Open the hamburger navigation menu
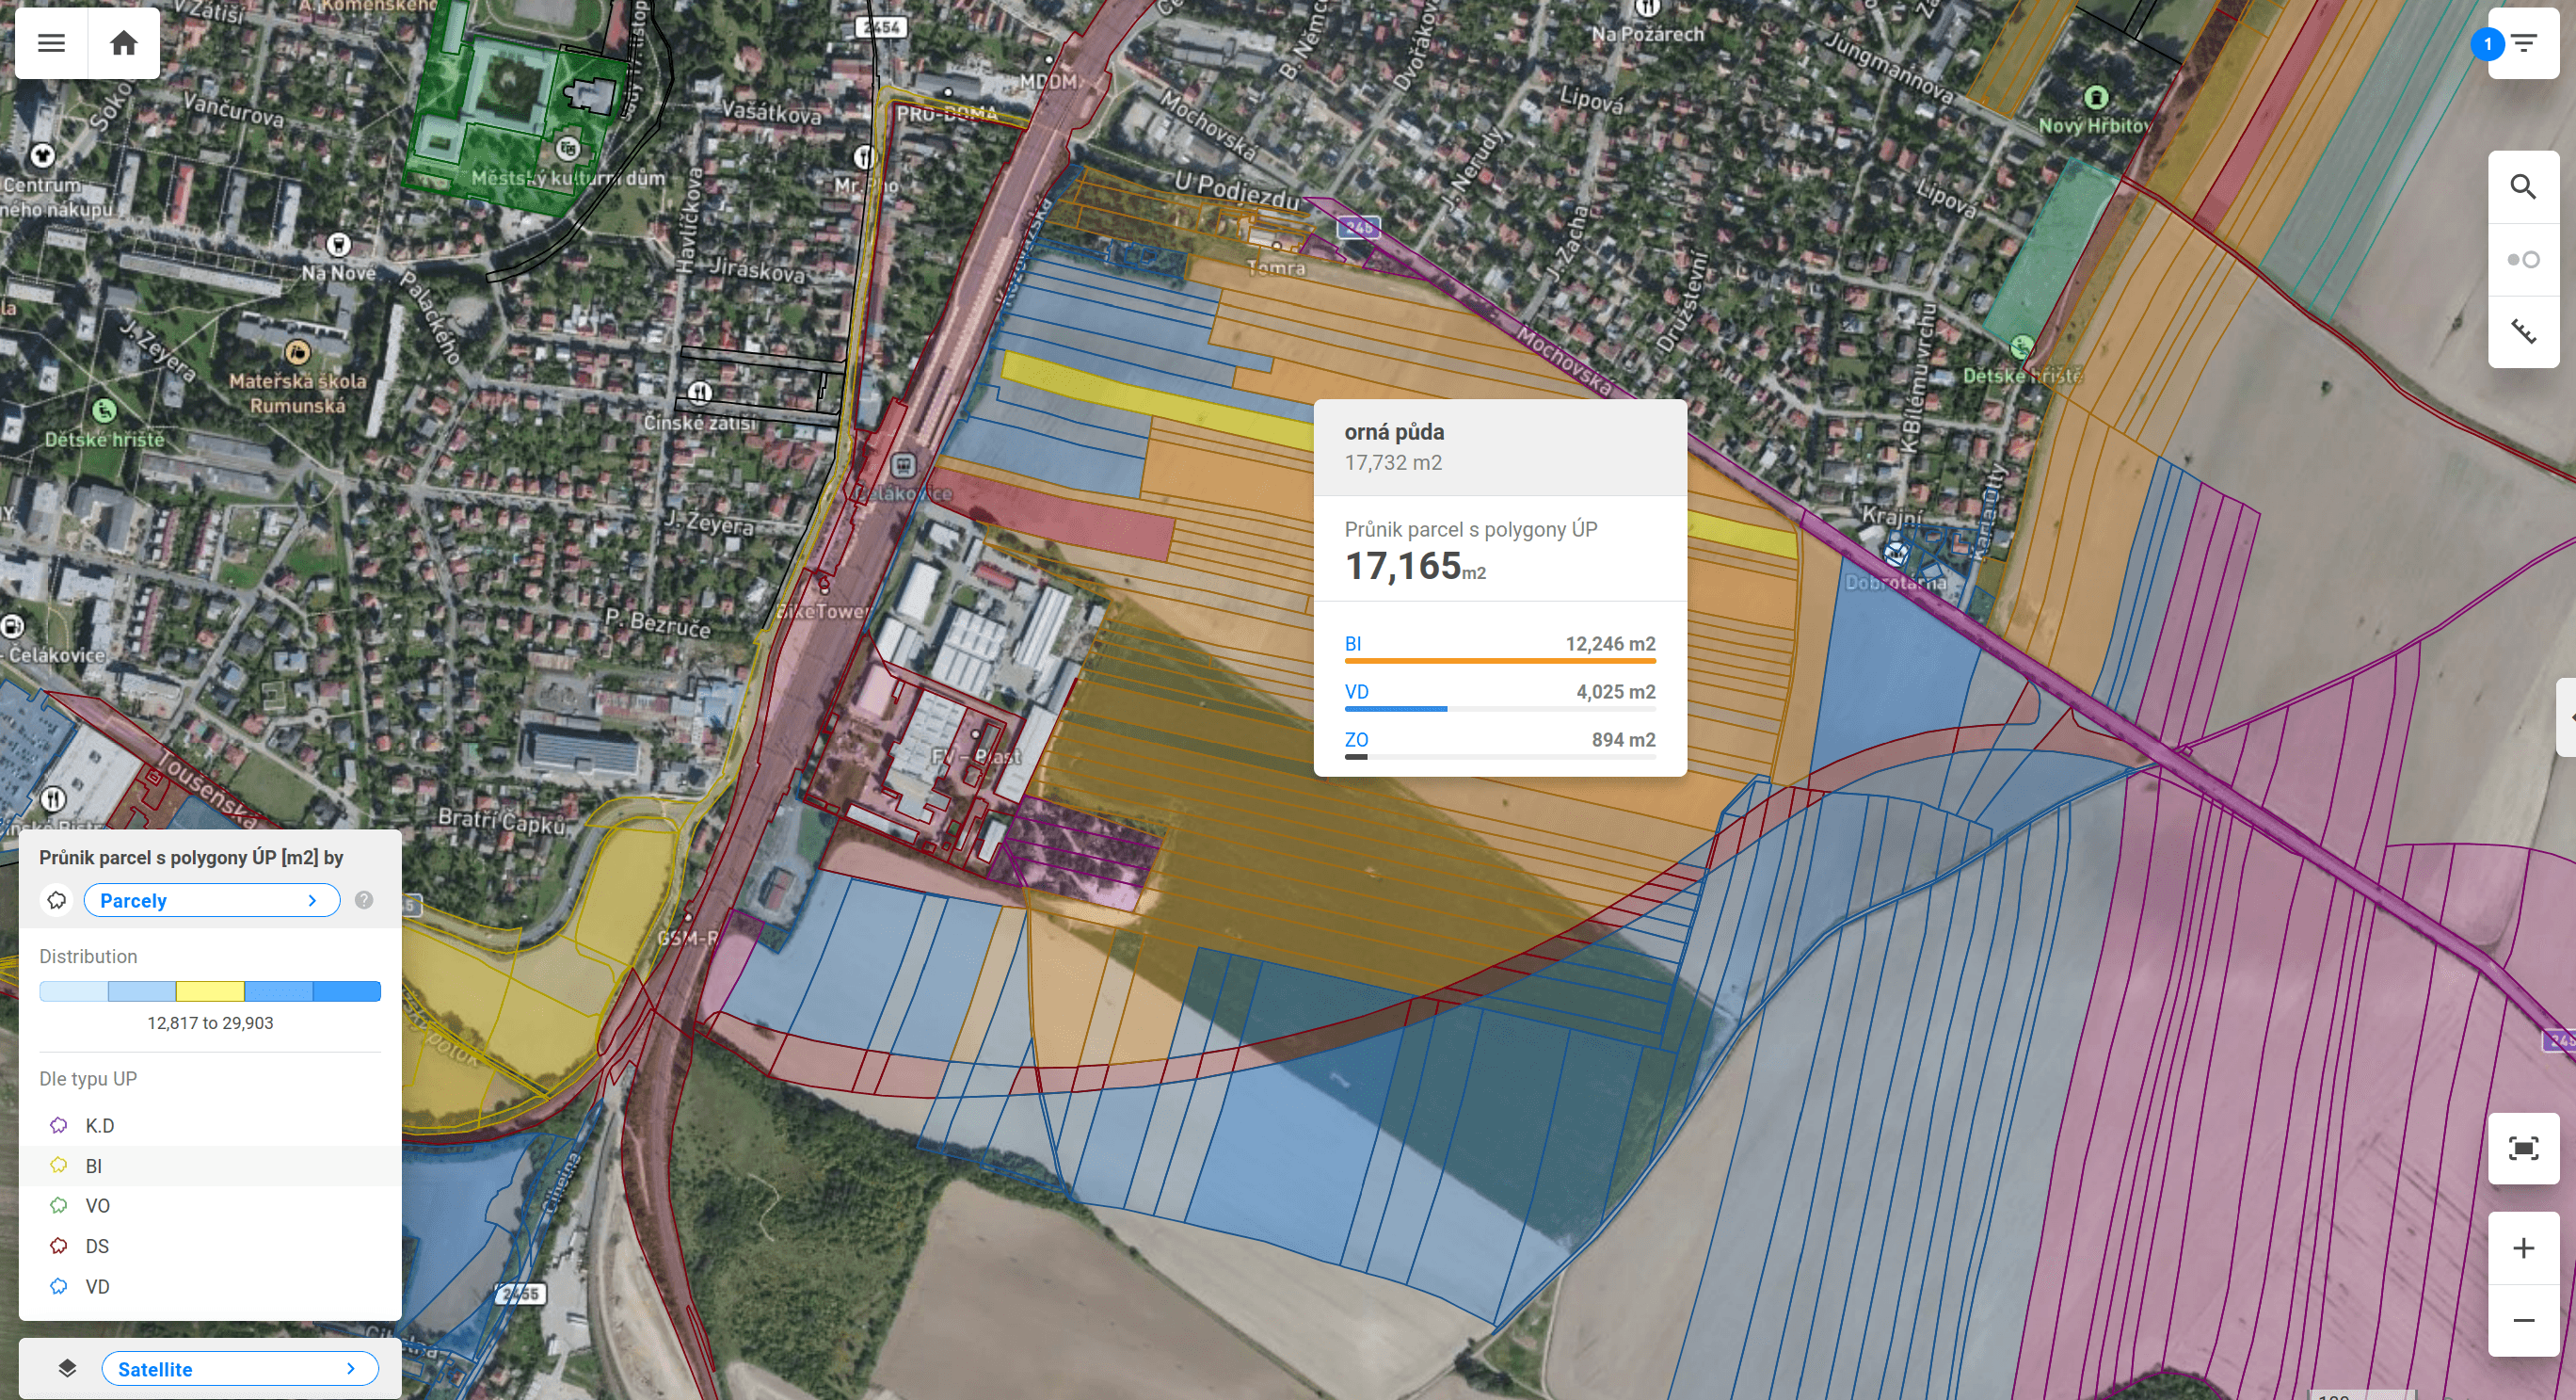The image size is (2576, 1400). tap(50, 43)
